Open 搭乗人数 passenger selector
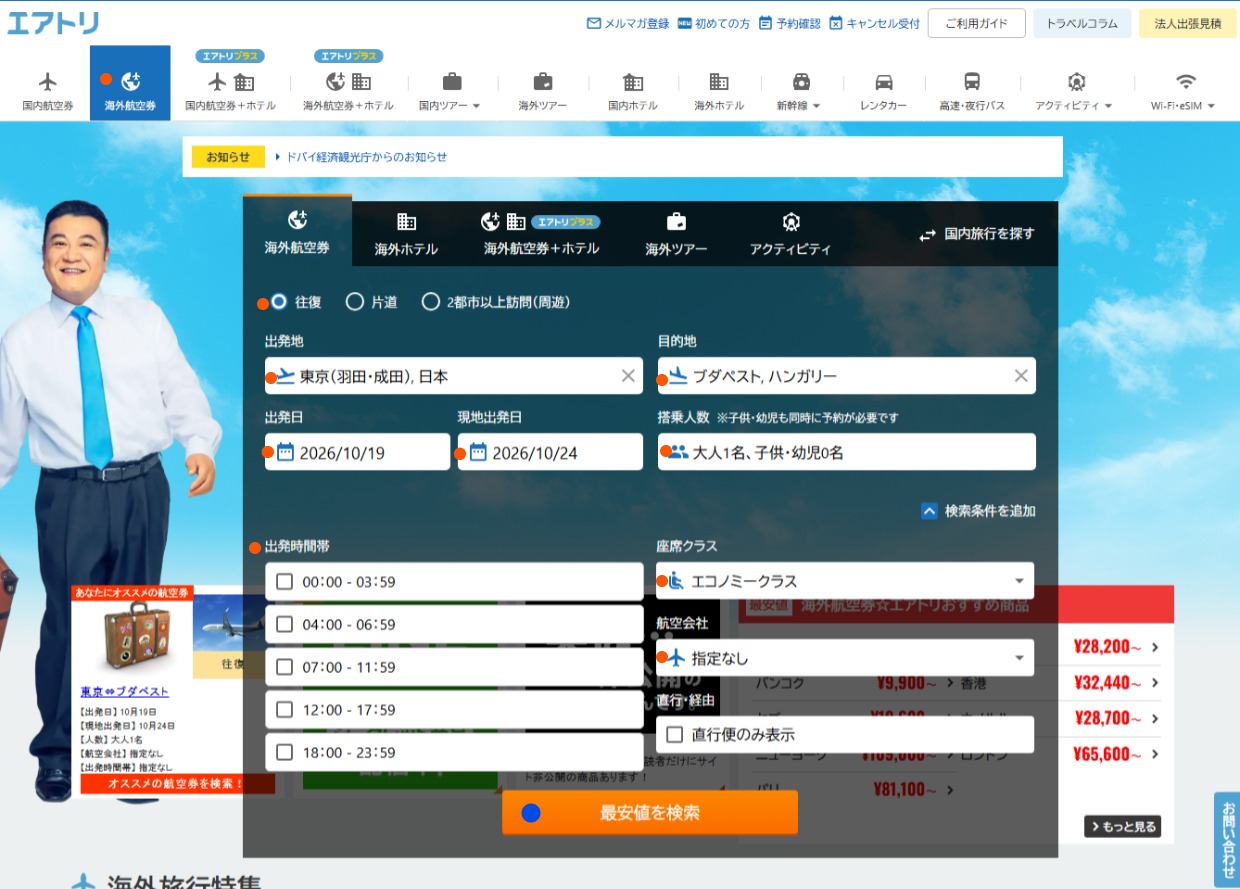 [x=847, y=452]
